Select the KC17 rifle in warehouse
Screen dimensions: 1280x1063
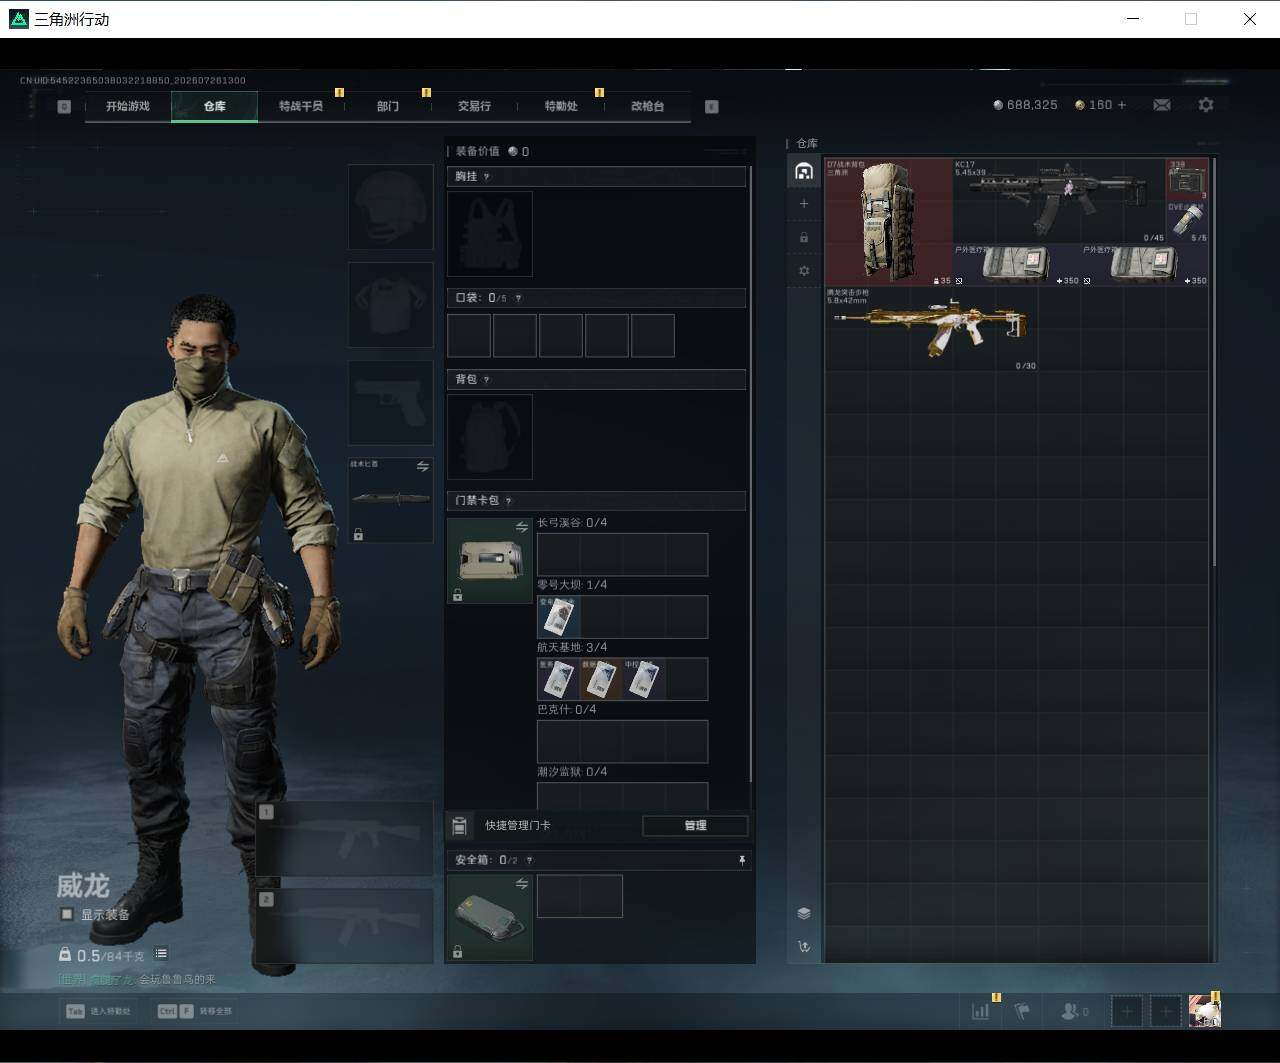1060,200
